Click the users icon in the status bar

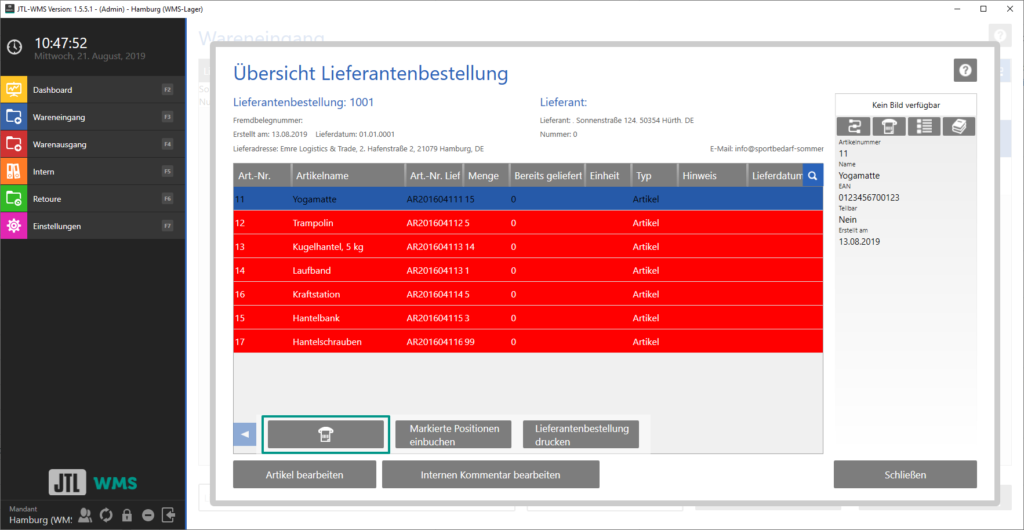pyautogui.click(x=86, y=515)
